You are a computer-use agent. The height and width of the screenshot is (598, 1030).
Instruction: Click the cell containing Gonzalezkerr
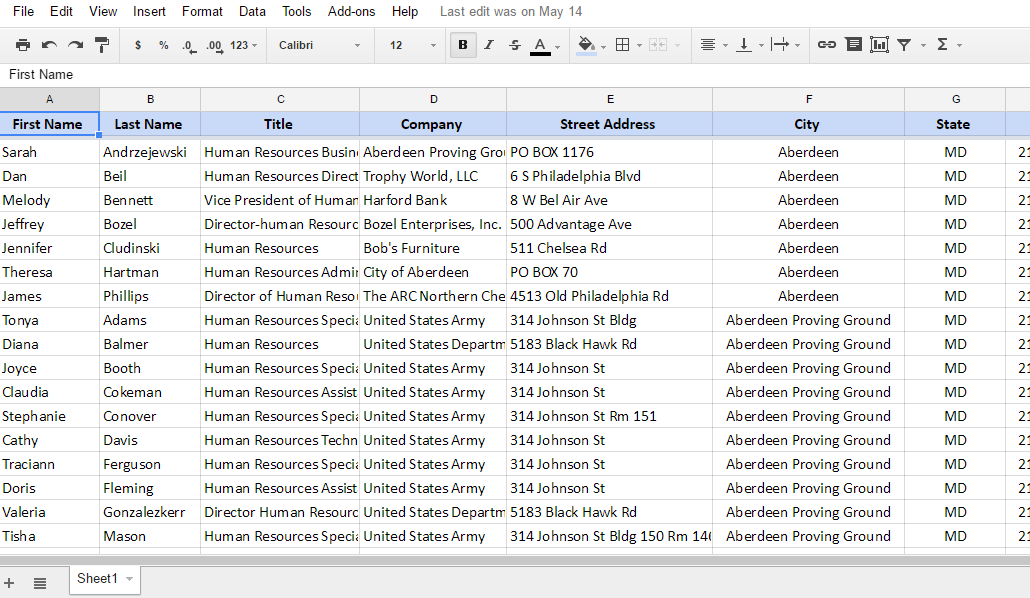tap(150, 512)
